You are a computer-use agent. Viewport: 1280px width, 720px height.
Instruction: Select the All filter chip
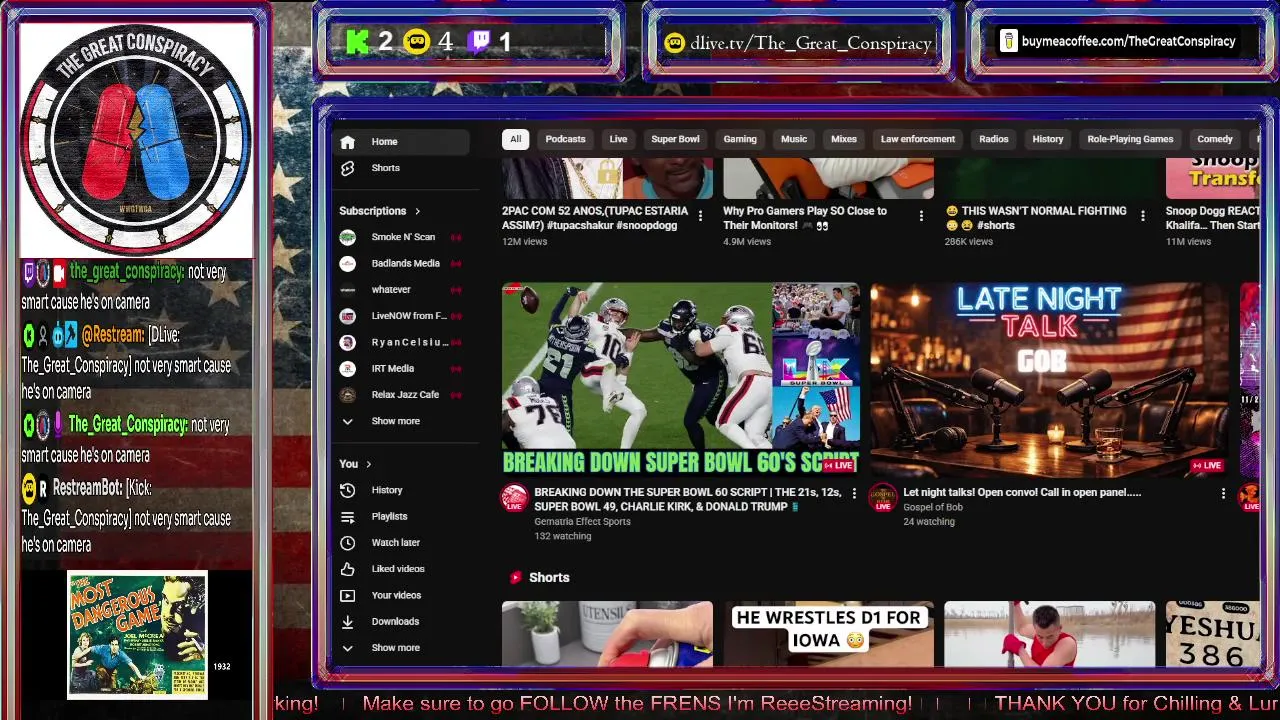[x=515, y=139]
